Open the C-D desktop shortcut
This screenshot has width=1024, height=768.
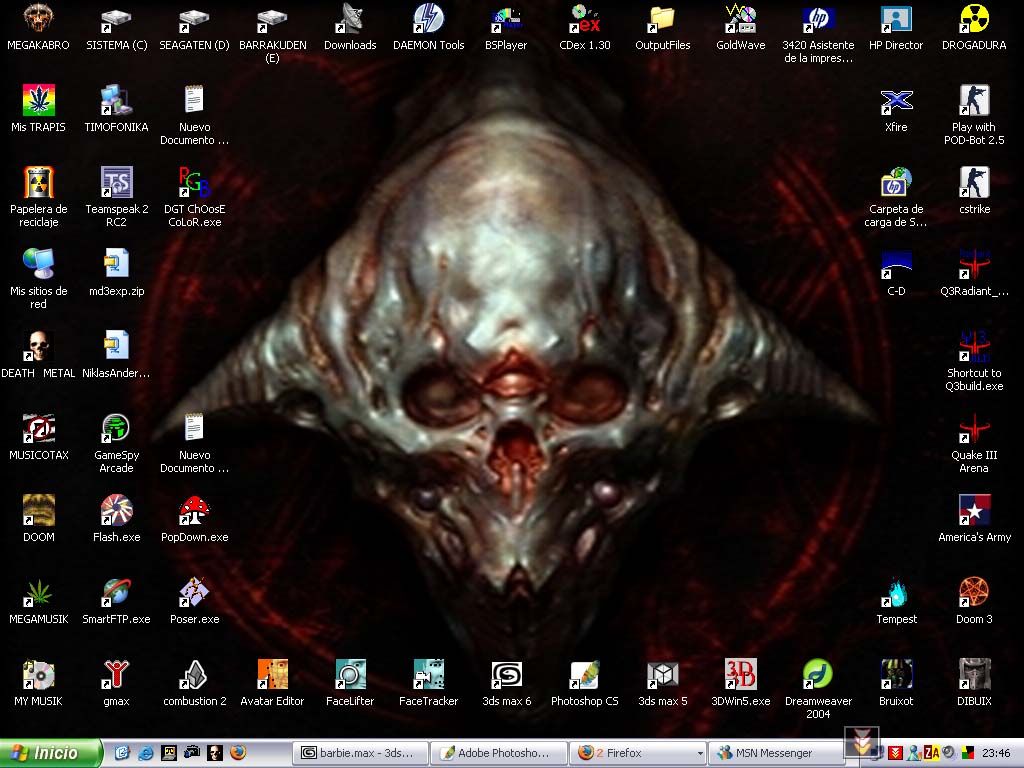tap(896, 264)
